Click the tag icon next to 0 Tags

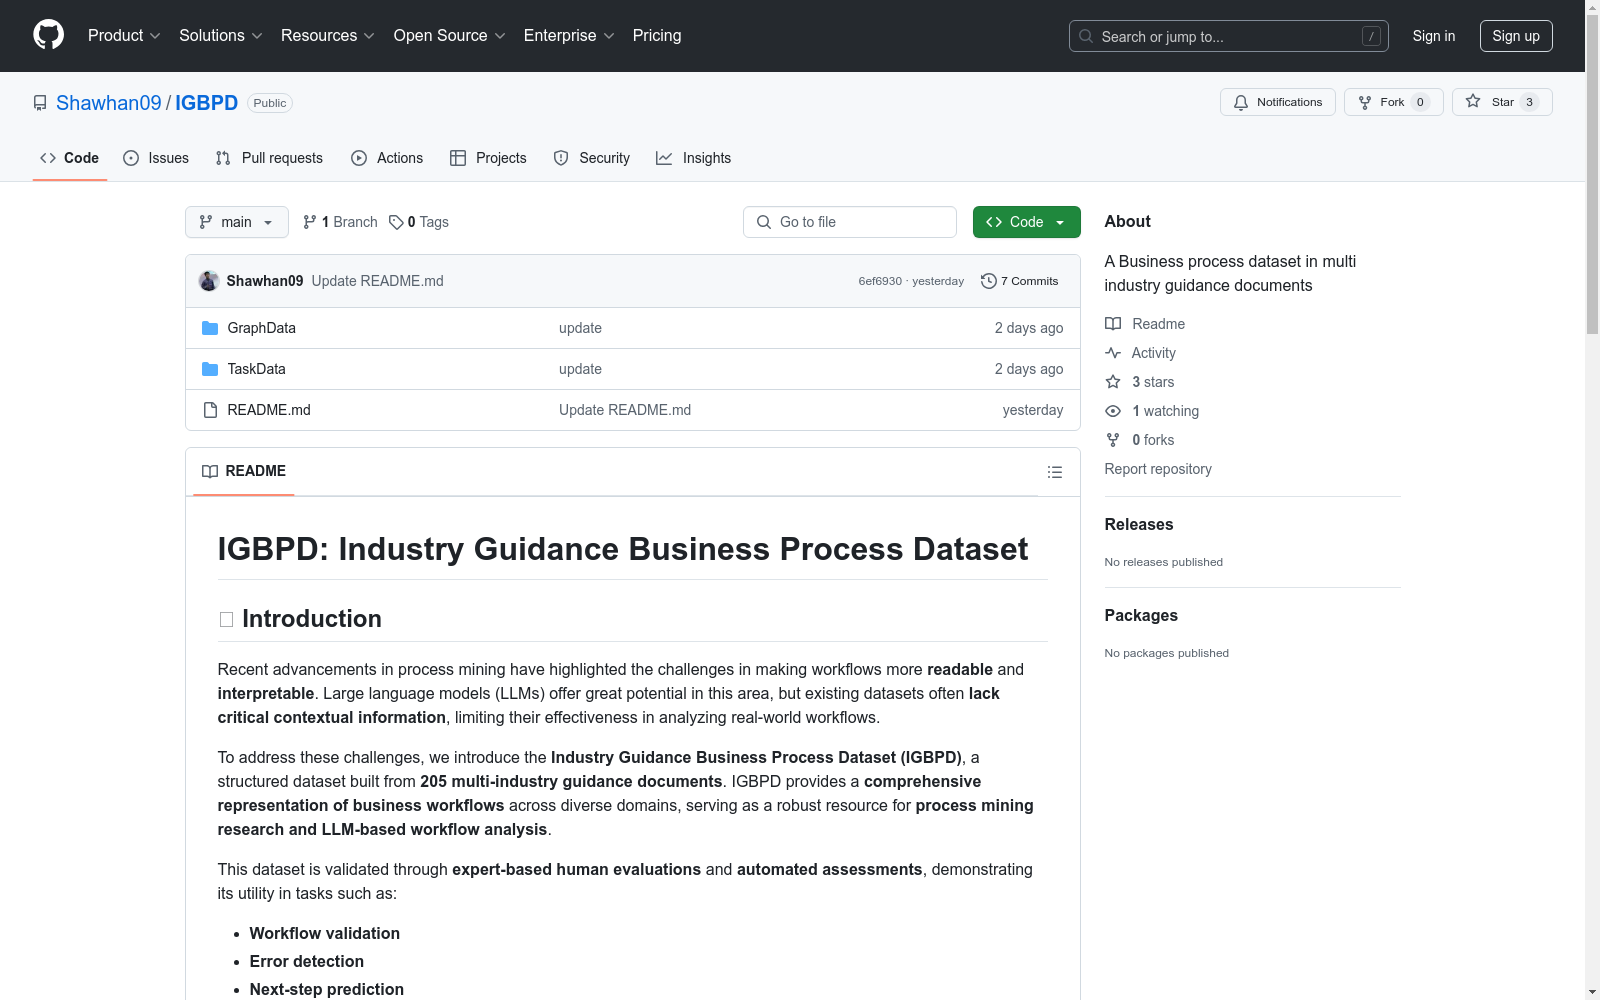(x=396, y=222)
